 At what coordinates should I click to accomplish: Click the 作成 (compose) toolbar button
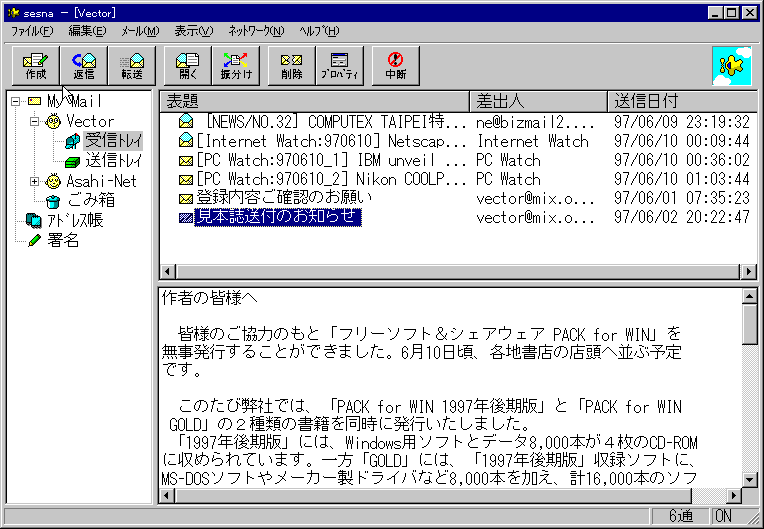[36, 66]
